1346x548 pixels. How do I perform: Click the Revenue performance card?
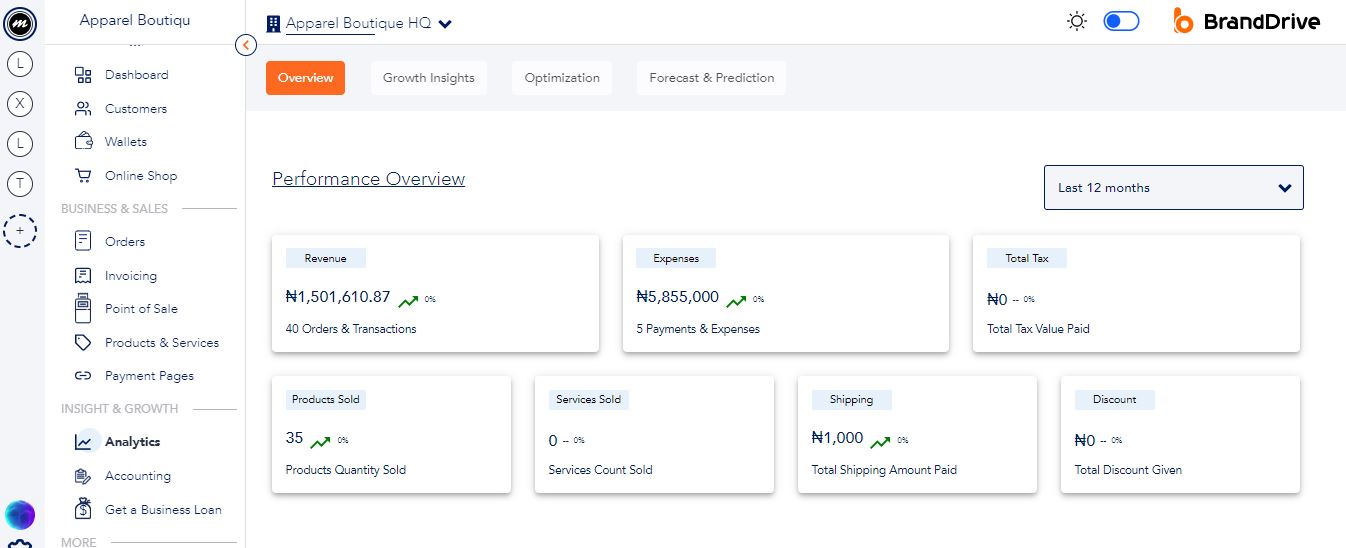pos(435,293)
